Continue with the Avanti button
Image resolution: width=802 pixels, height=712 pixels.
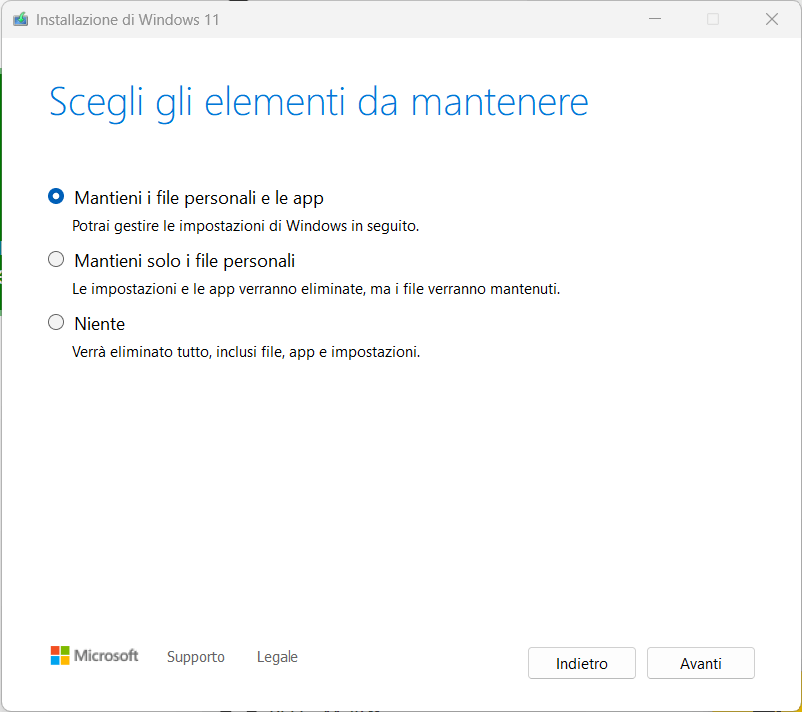[701, 663]
